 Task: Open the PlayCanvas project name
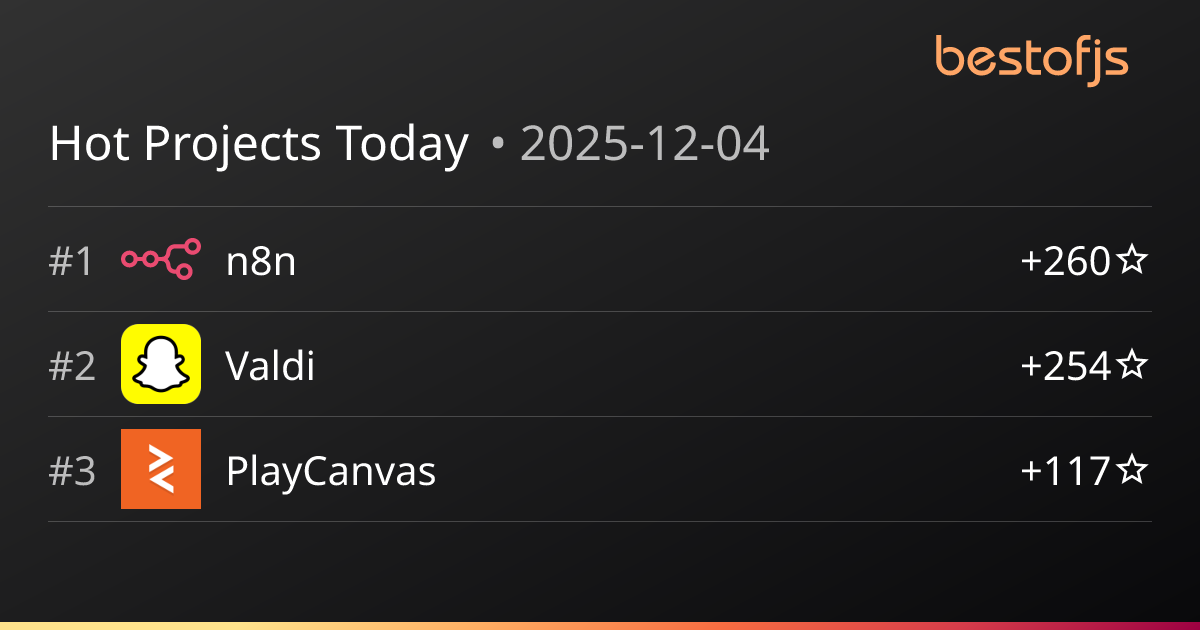tap(331, 471)
